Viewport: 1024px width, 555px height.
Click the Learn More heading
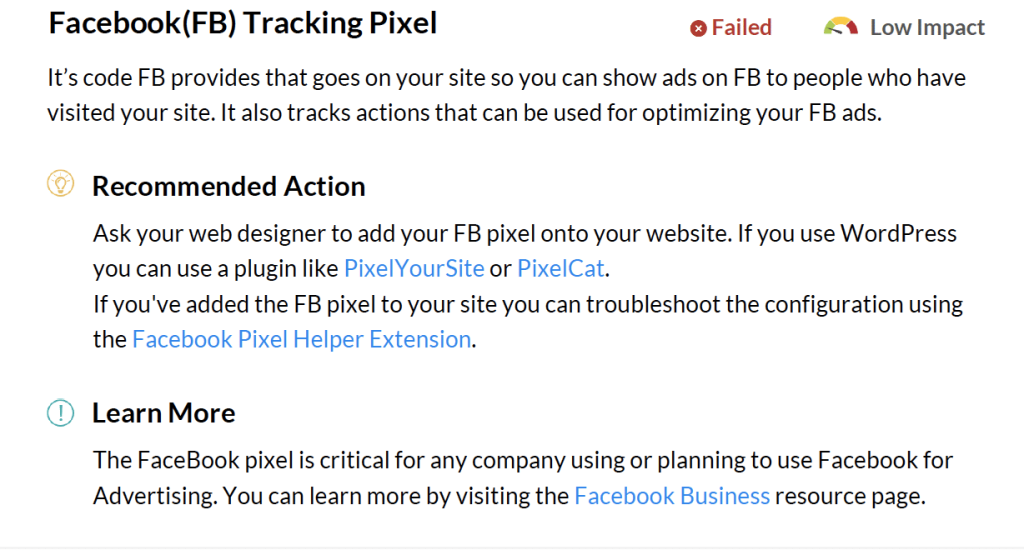pyautogui.click(x=163, y=413)
